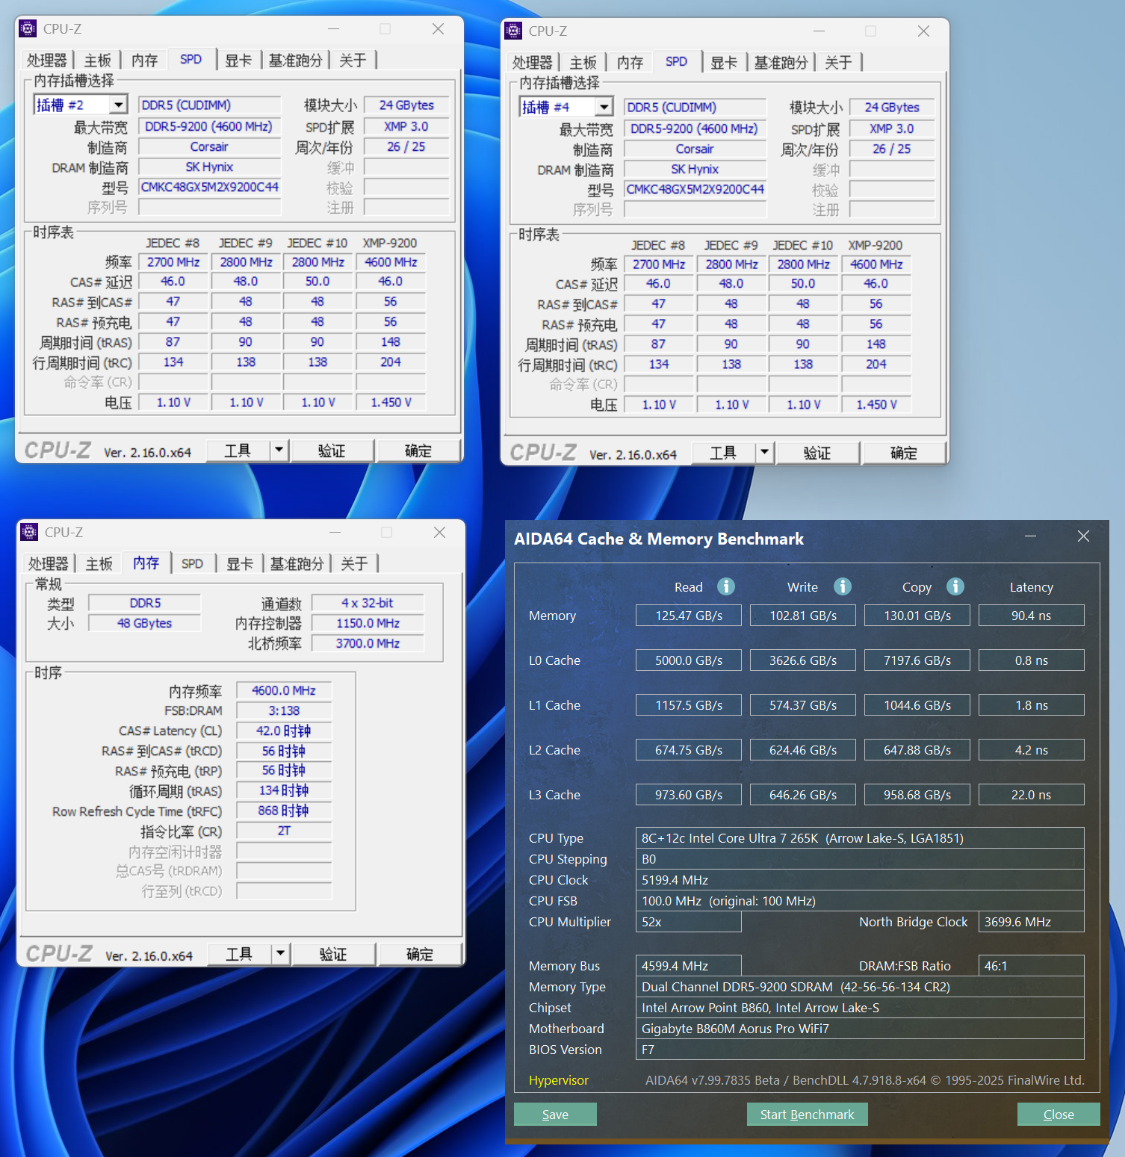
Task: Open 显卡 tab in slot #4 window
Action: pos(724,63)
